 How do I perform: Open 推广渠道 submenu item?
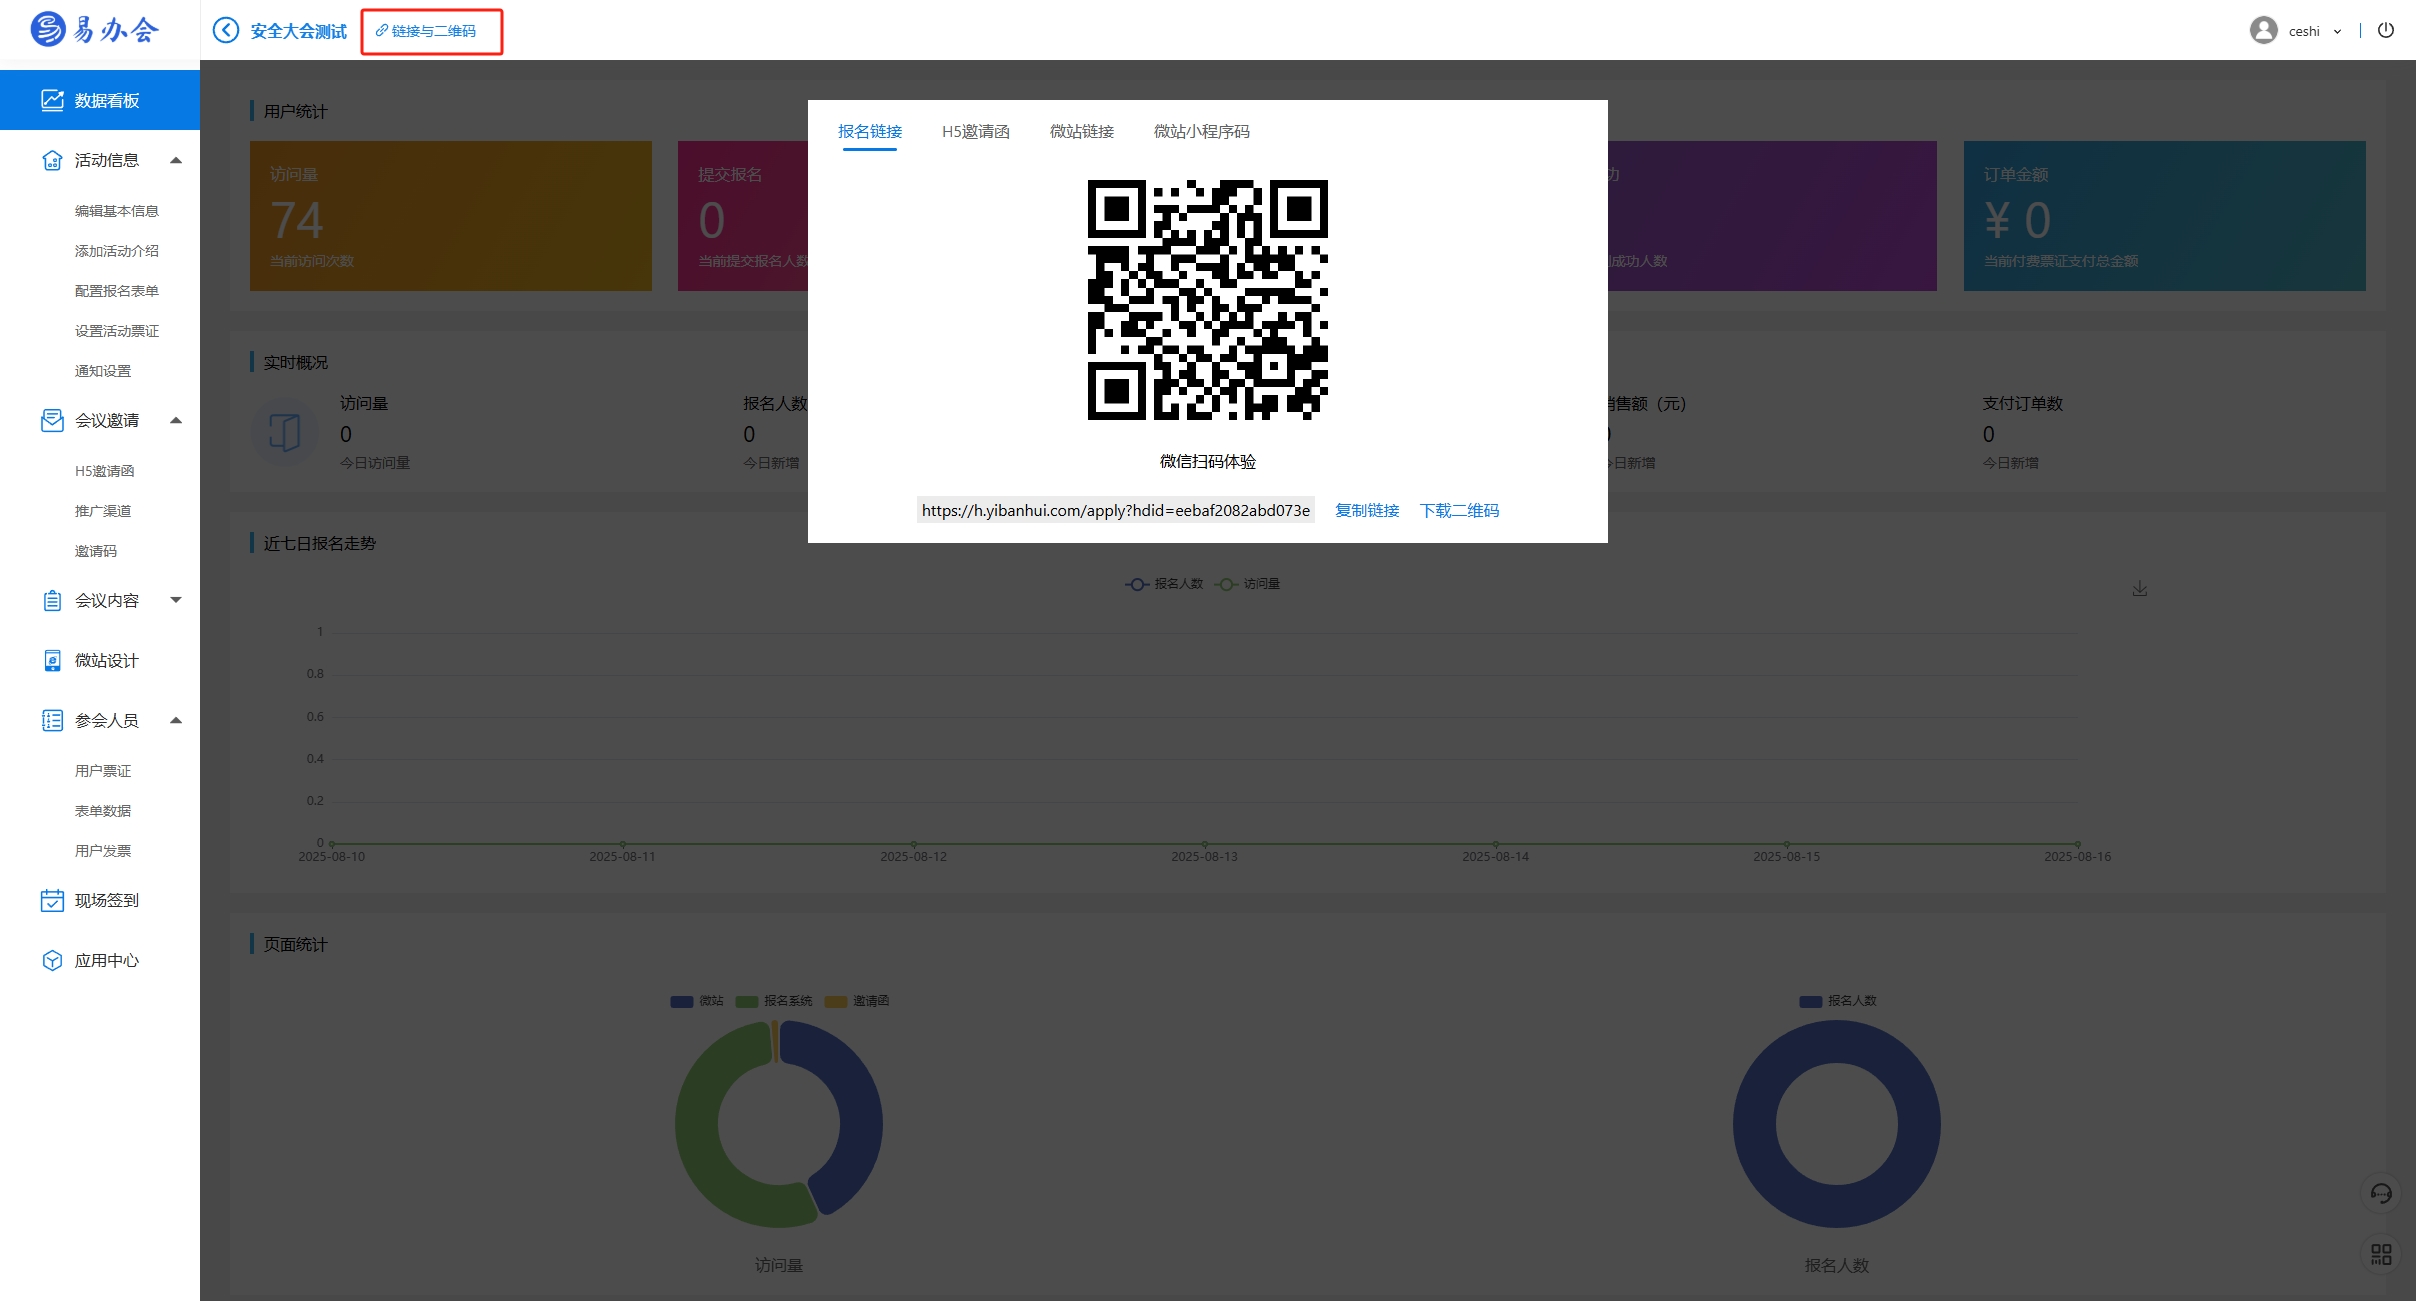tap(103, 511)
